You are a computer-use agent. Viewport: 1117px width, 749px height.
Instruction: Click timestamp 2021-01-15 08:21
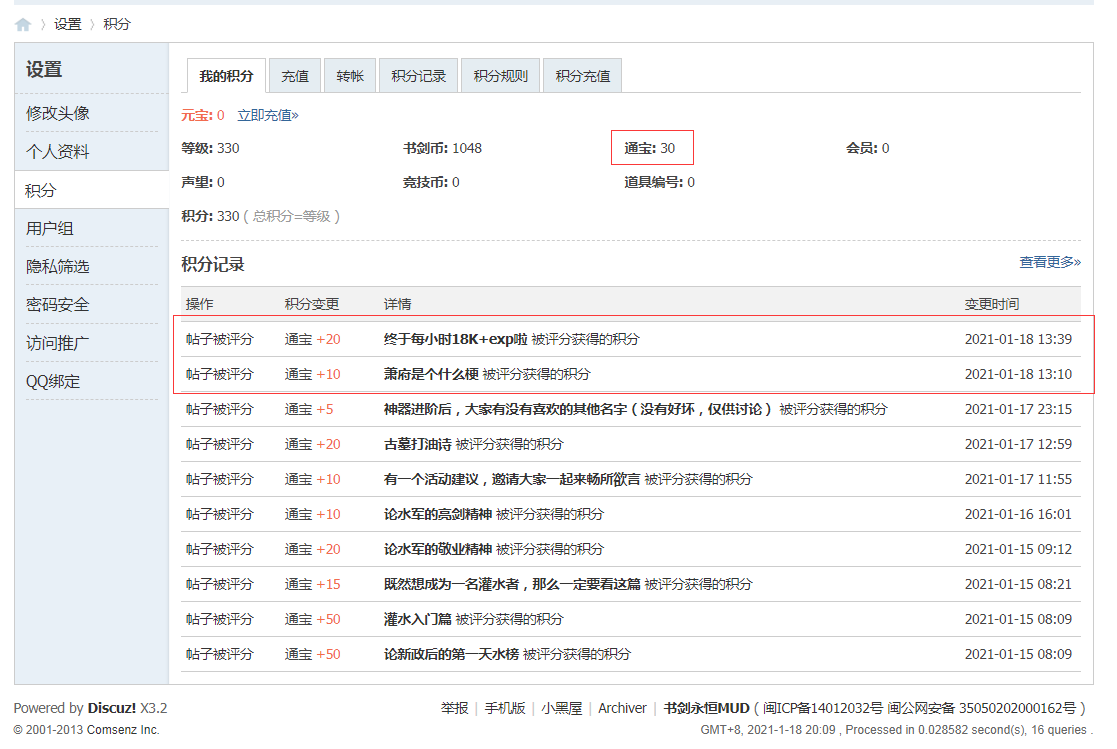pyautogui.click(x=1018, y=584)
